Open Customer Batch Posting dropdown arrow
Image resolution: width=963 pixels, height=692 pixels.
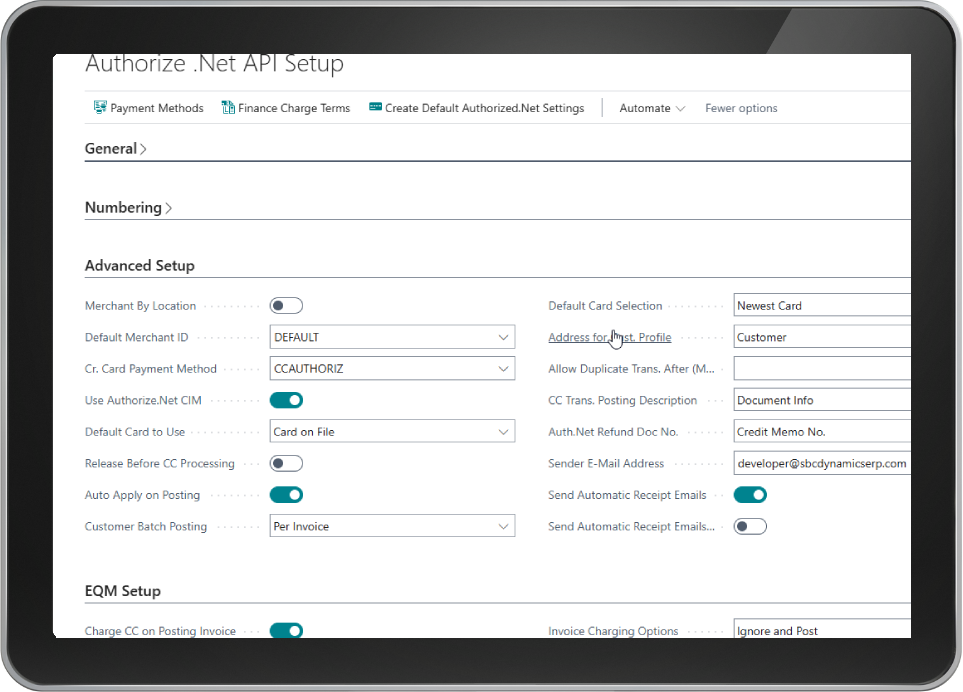point(504,526)
